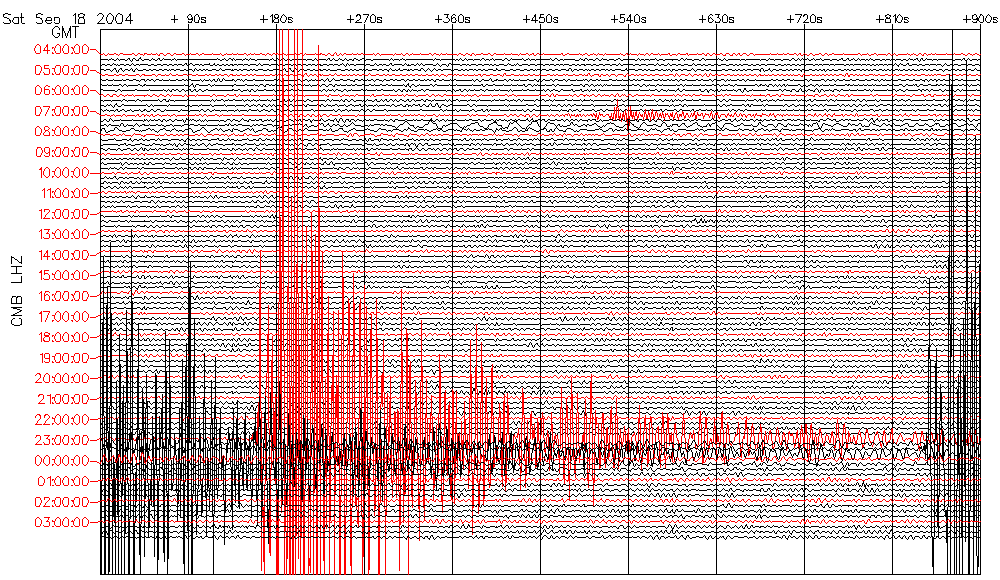
Task: Click the +450s axis label
Action: tap(541, 19)
